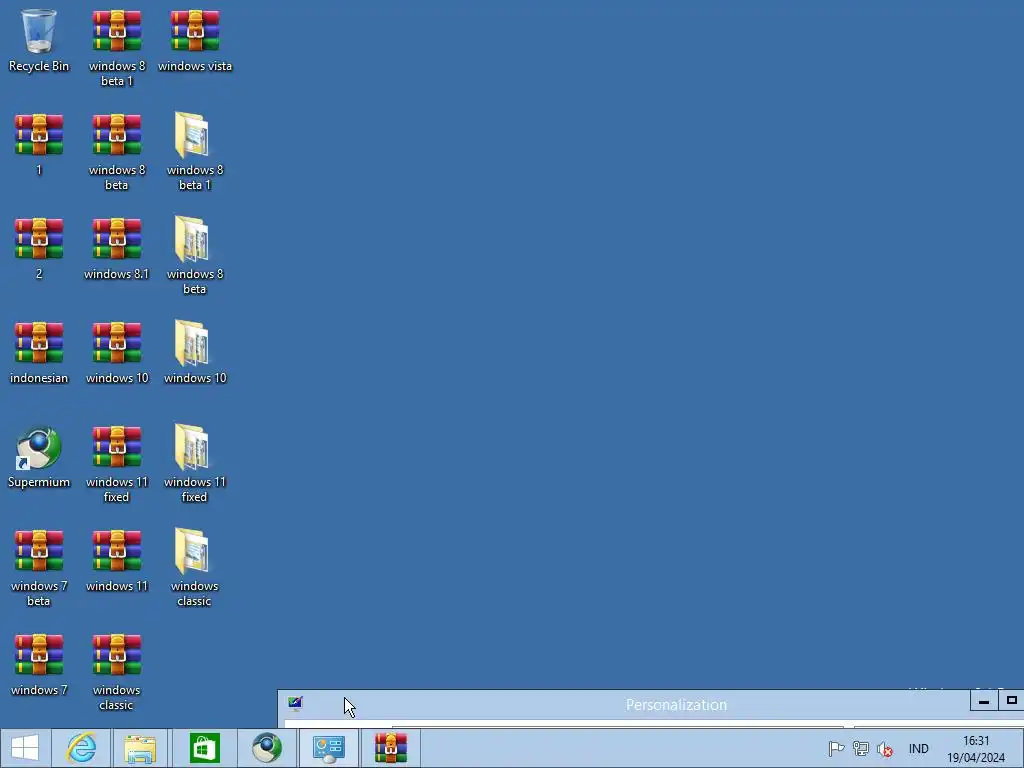Open File Explorer from the taskbar
The height and width of the screenshot is (768, 1024).
click(140, 748)
